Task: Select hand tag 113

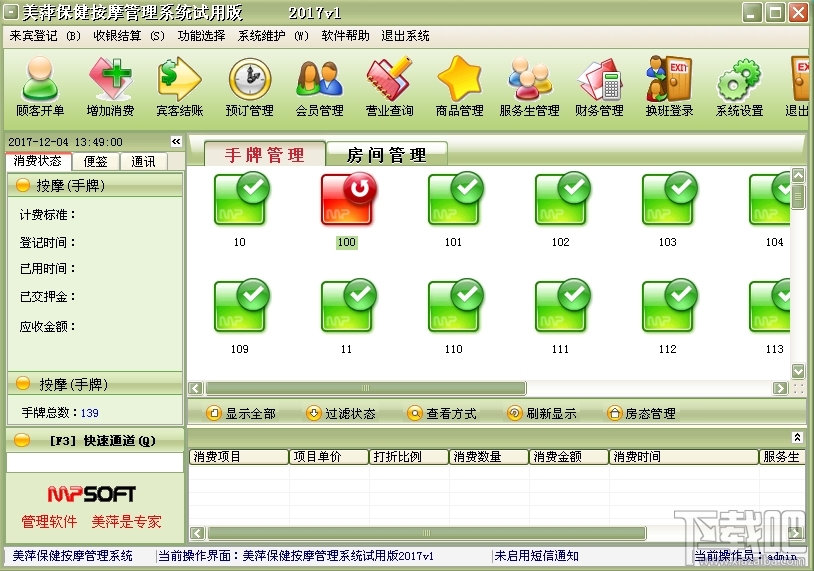Action: point(769,306)
